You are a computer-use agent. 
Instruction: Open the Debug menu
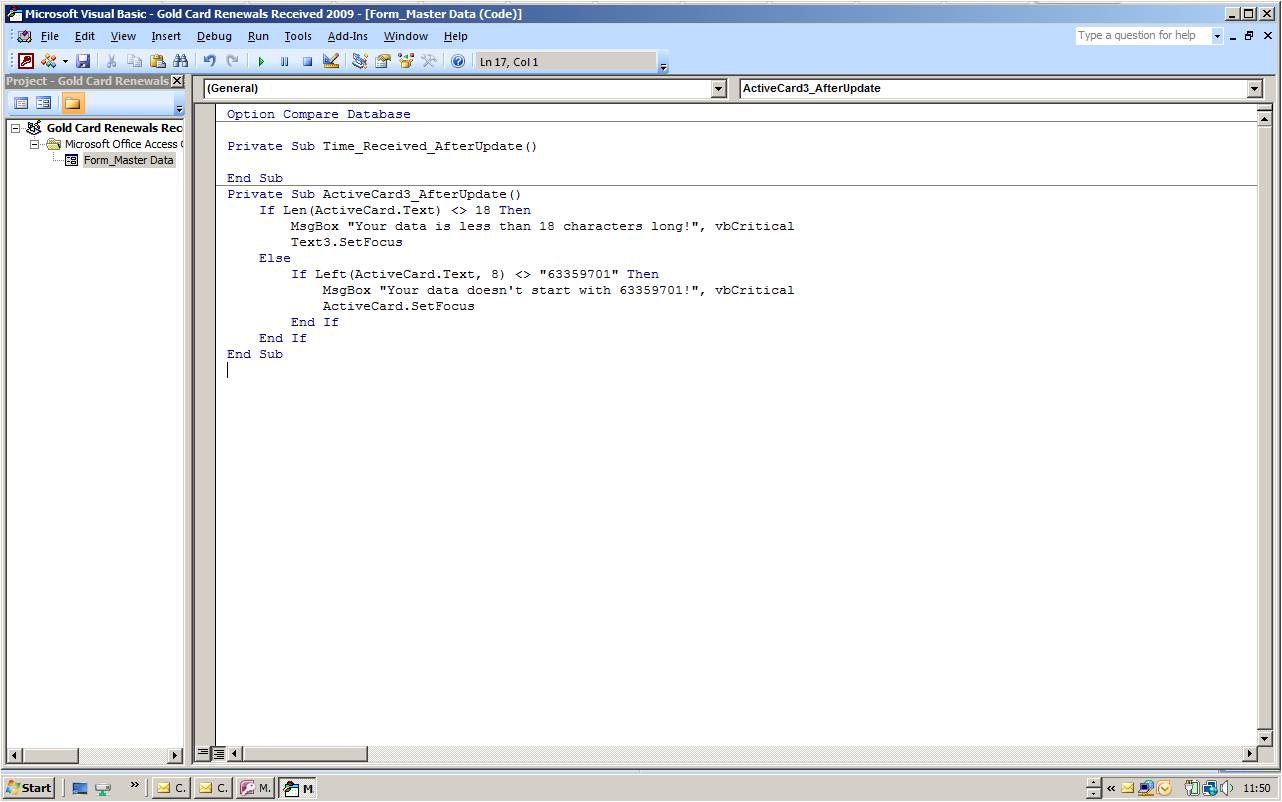(214, 36)
